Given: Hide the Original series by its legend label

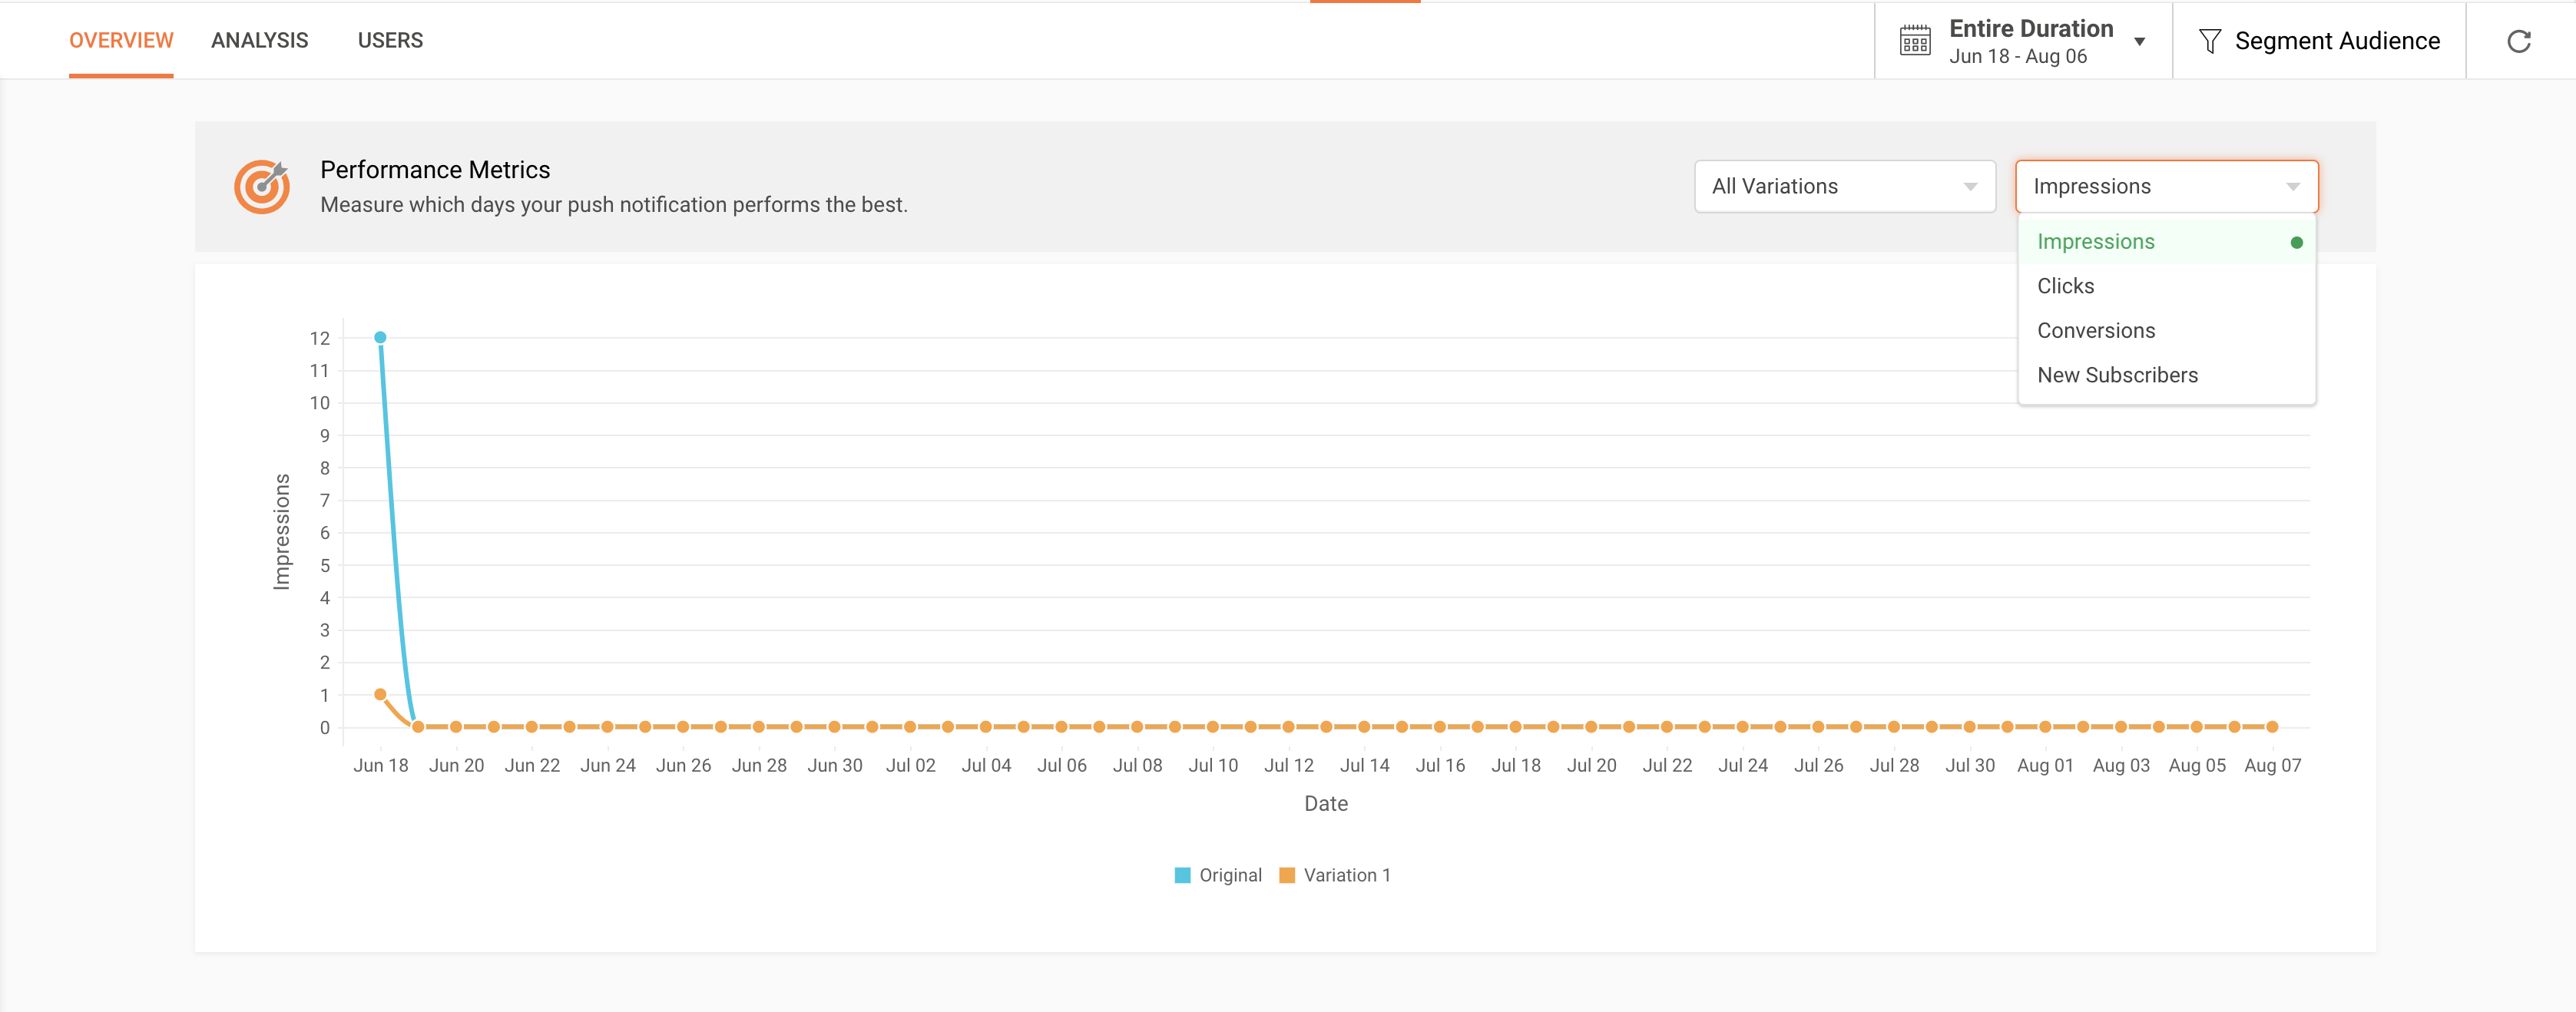Looking at the screenshot, I should [x=1230, y=875].
